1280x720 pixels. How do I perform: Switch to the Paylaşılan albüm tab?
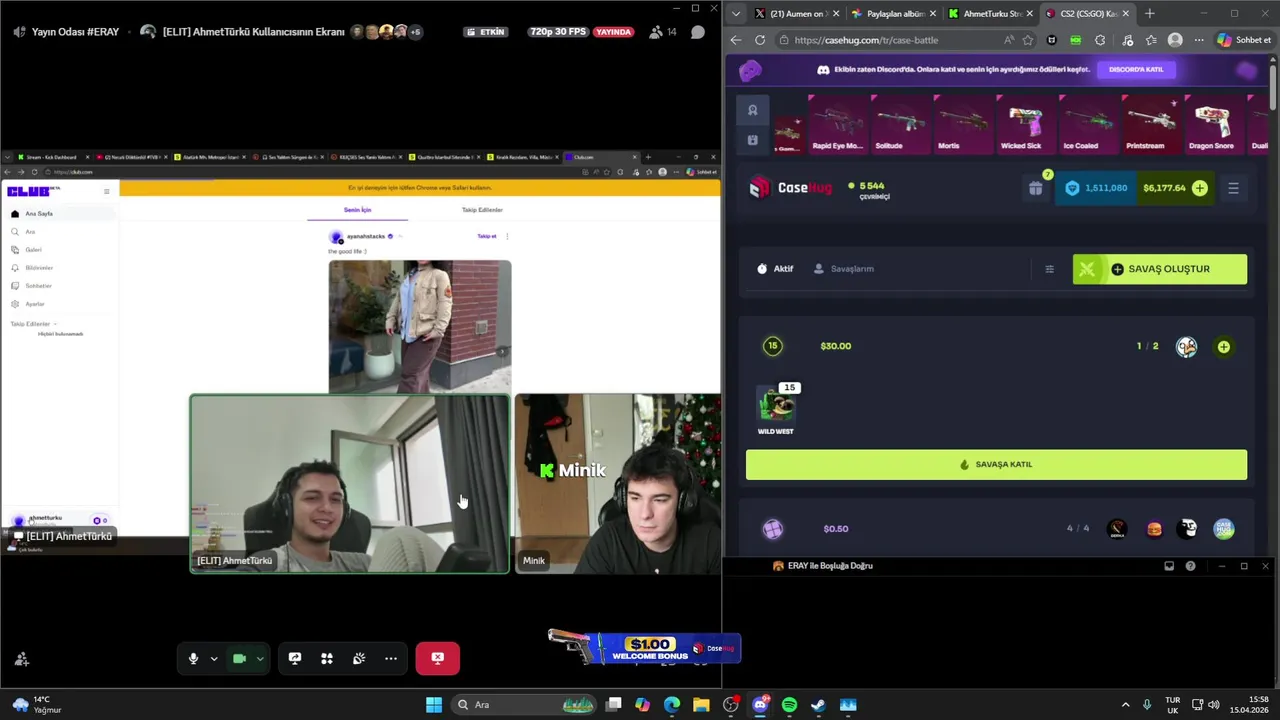coord(893,13)
